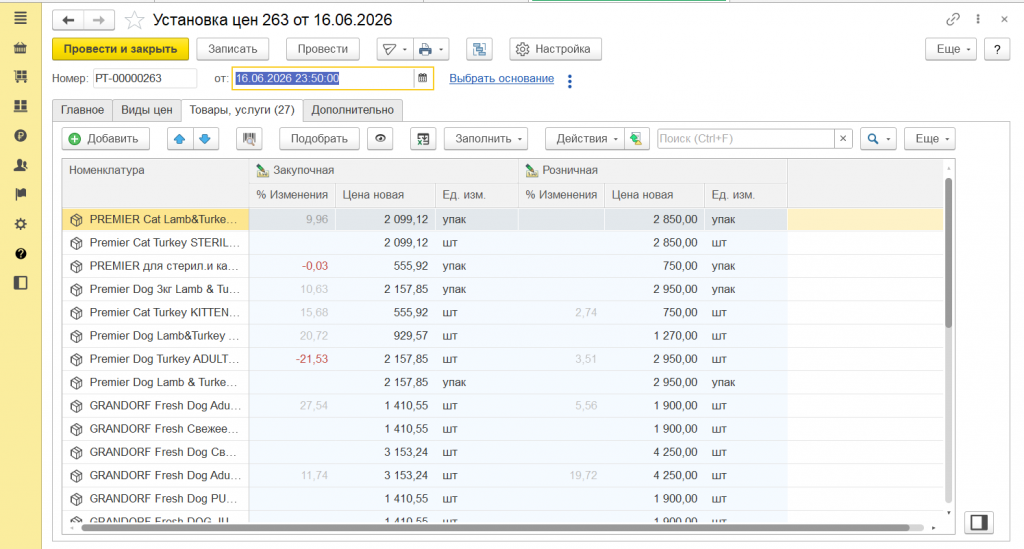Click the horizontal scrollbar of the table
Viewport: 1024px width, 549px height.
pyautogui.click(x=495, y=527)
